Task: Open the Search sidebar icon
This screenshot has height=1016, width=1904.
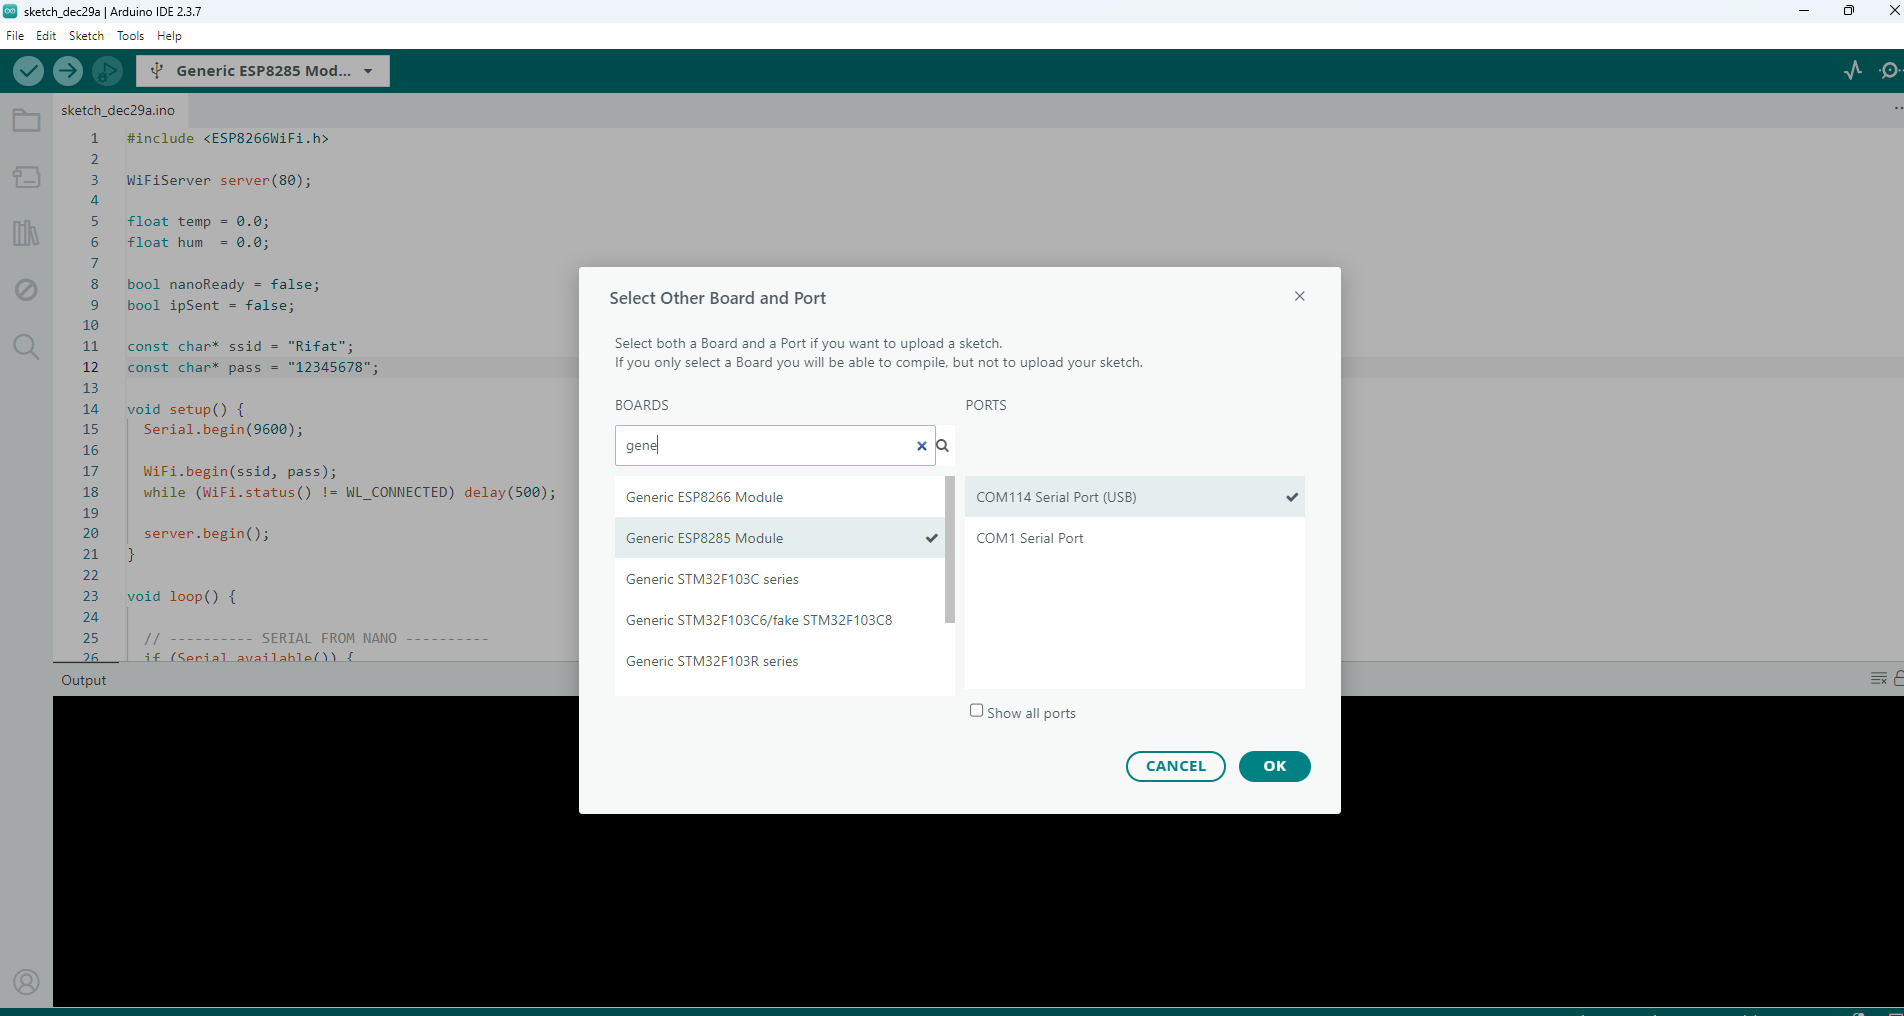Action: tap(26, 347)
